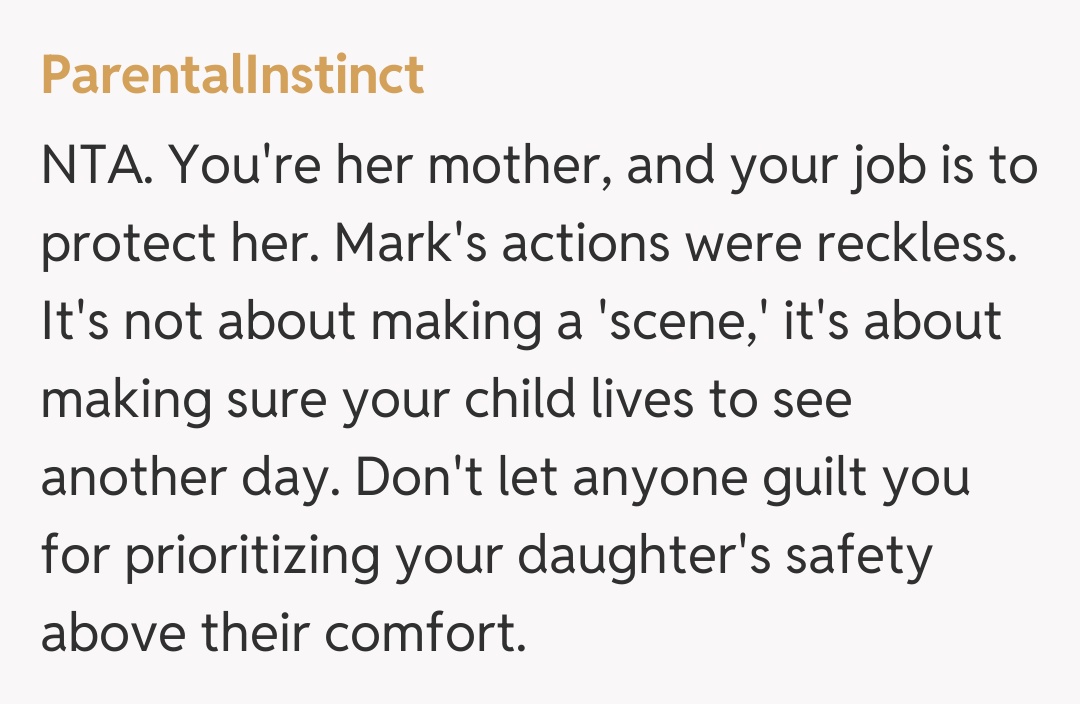Click the "NTA" verdict at comment start
Screen dimensions: 1080x704
[x=94, y=167]
